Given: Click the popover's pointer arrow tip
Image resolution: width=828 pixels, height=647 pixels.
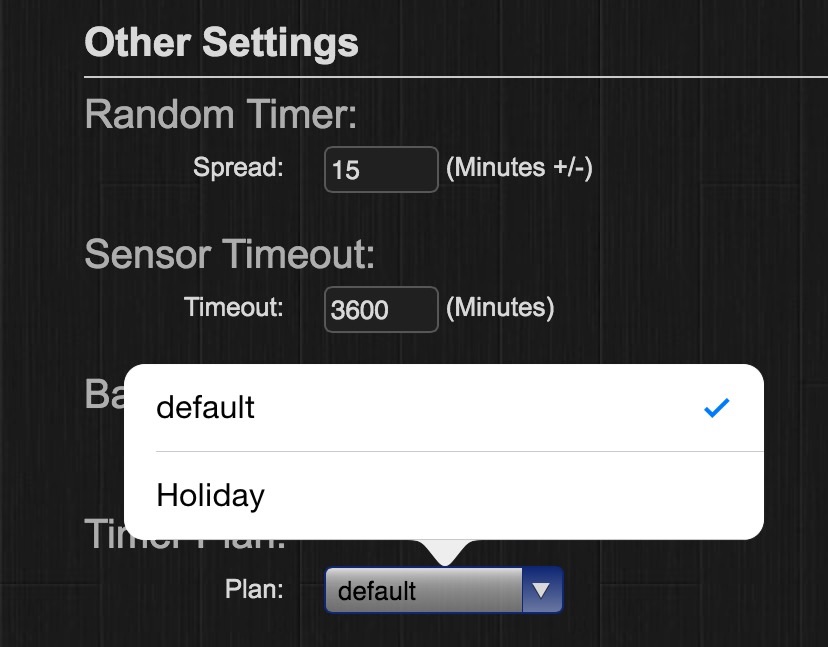Looking at the screenshot, I should (x=444, y=558).
